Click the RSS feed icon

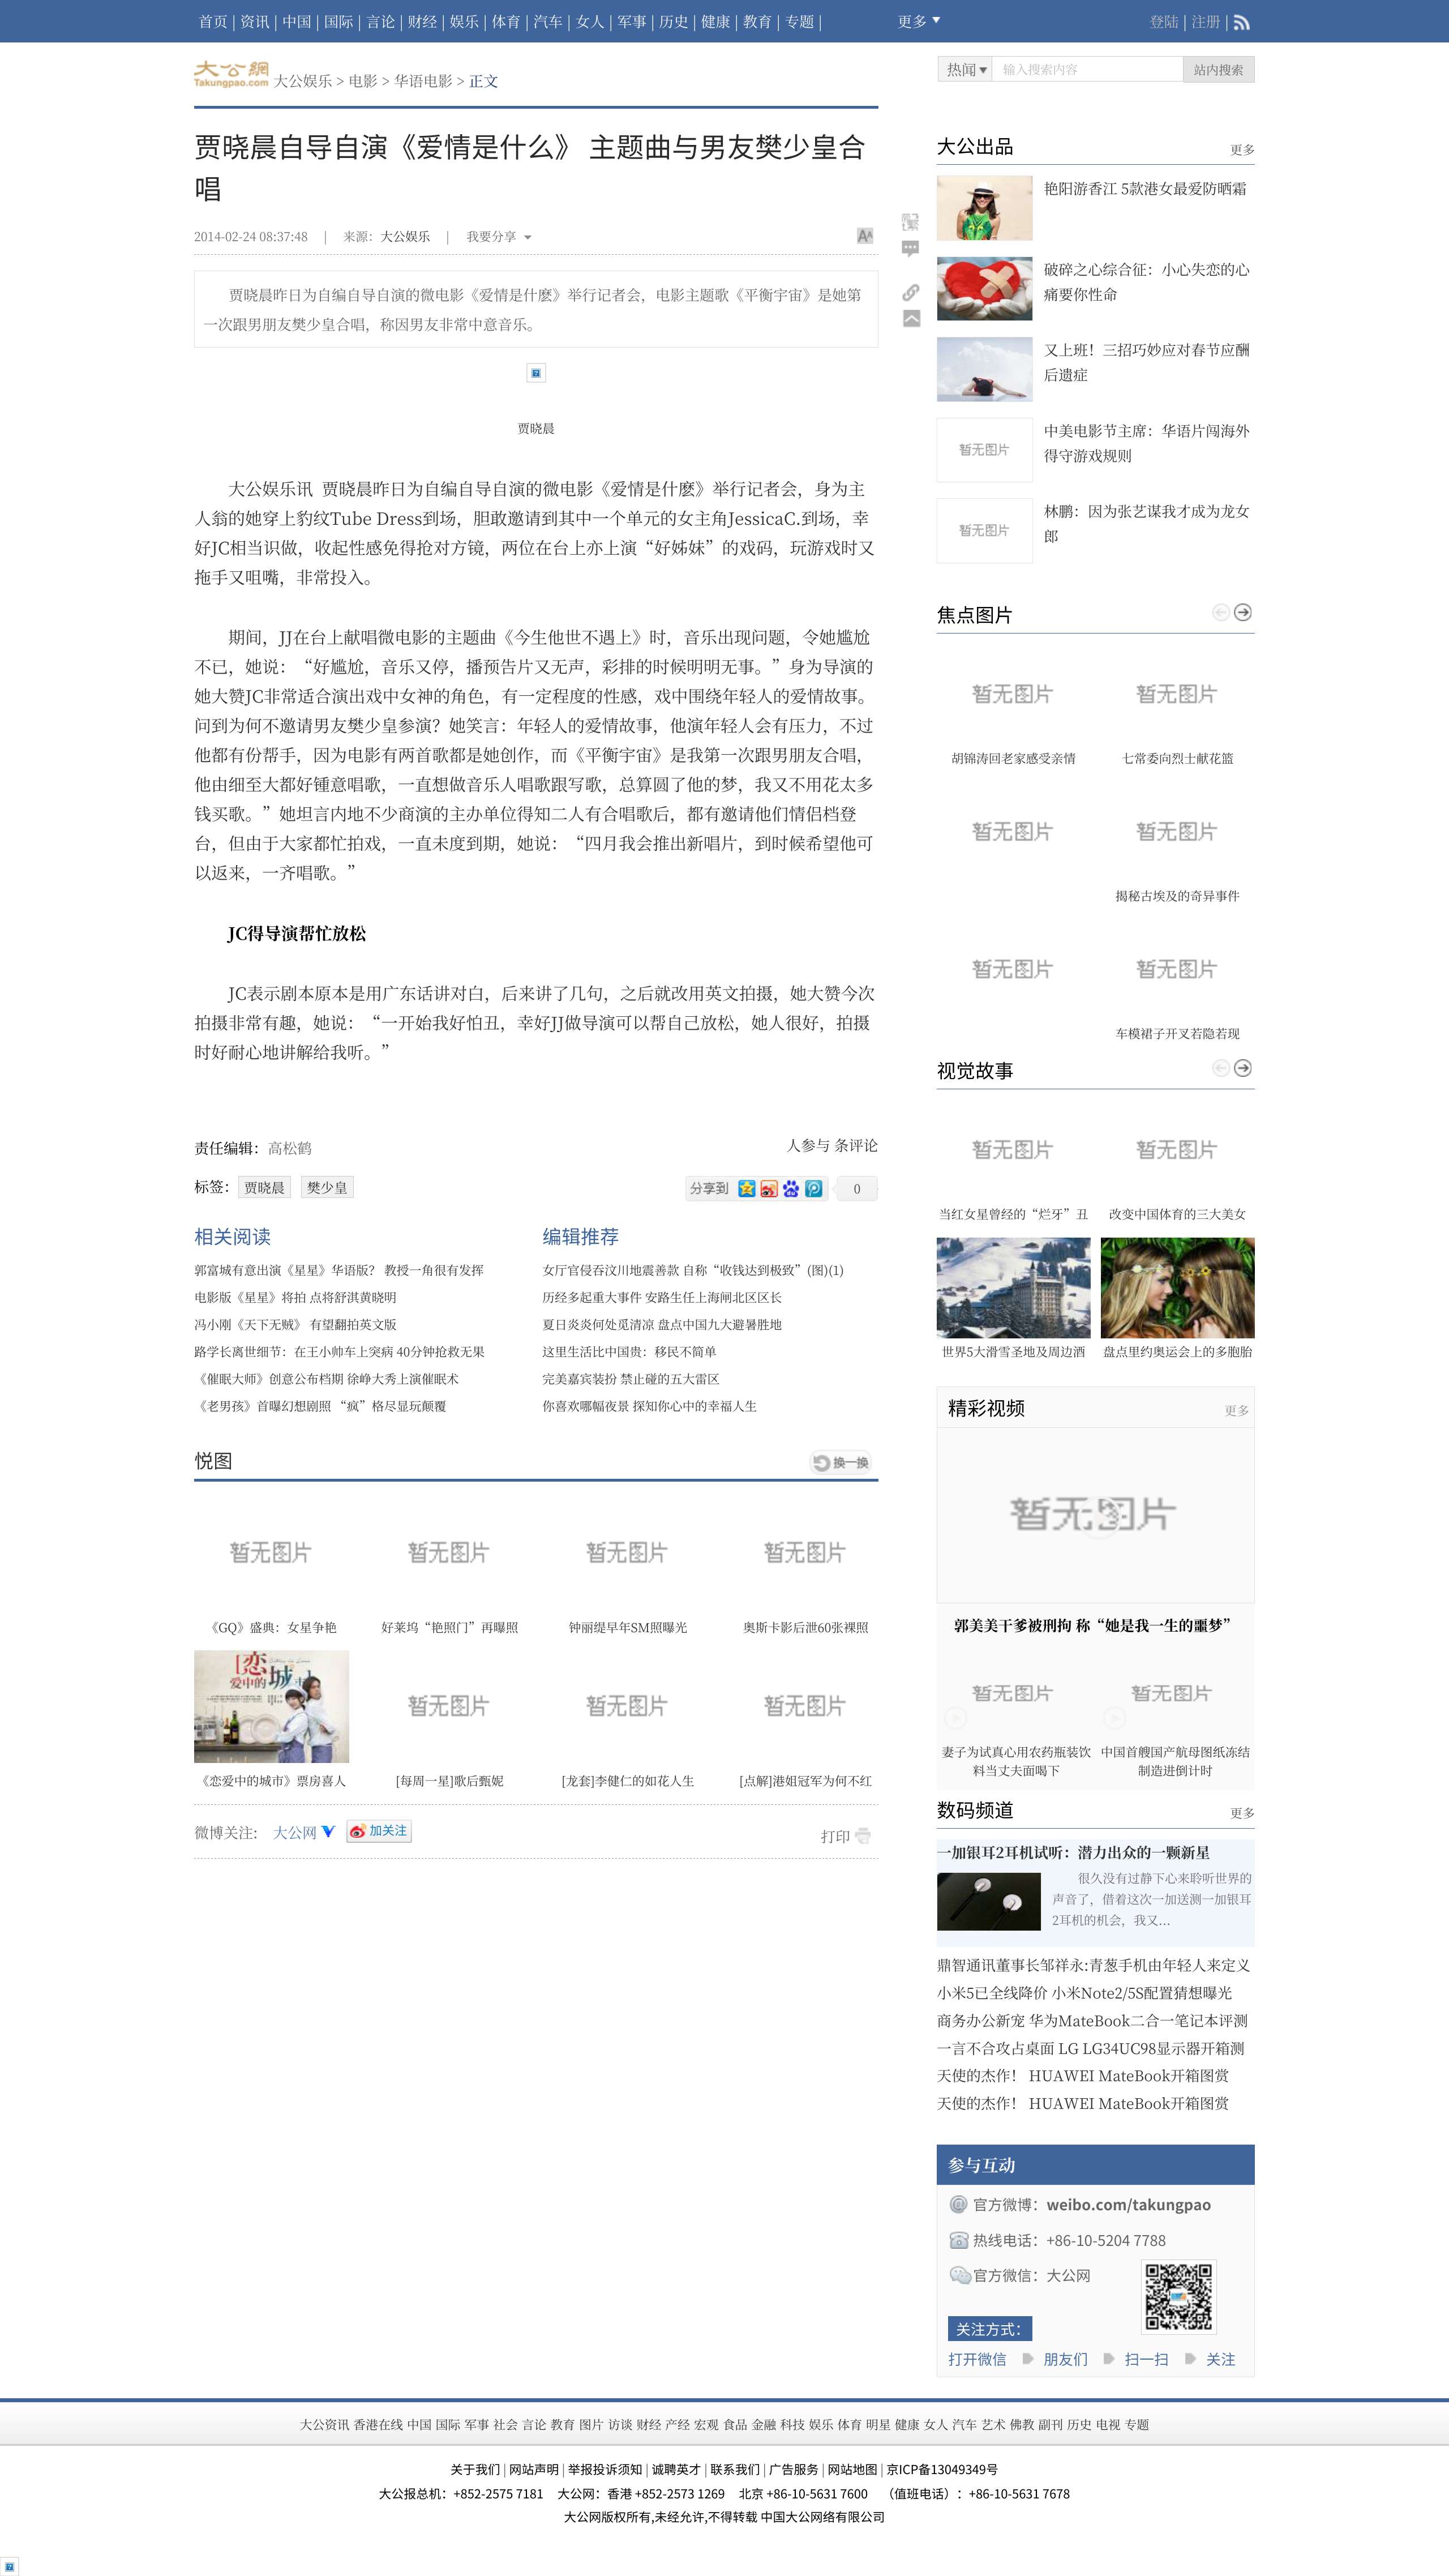(1241, 22)
